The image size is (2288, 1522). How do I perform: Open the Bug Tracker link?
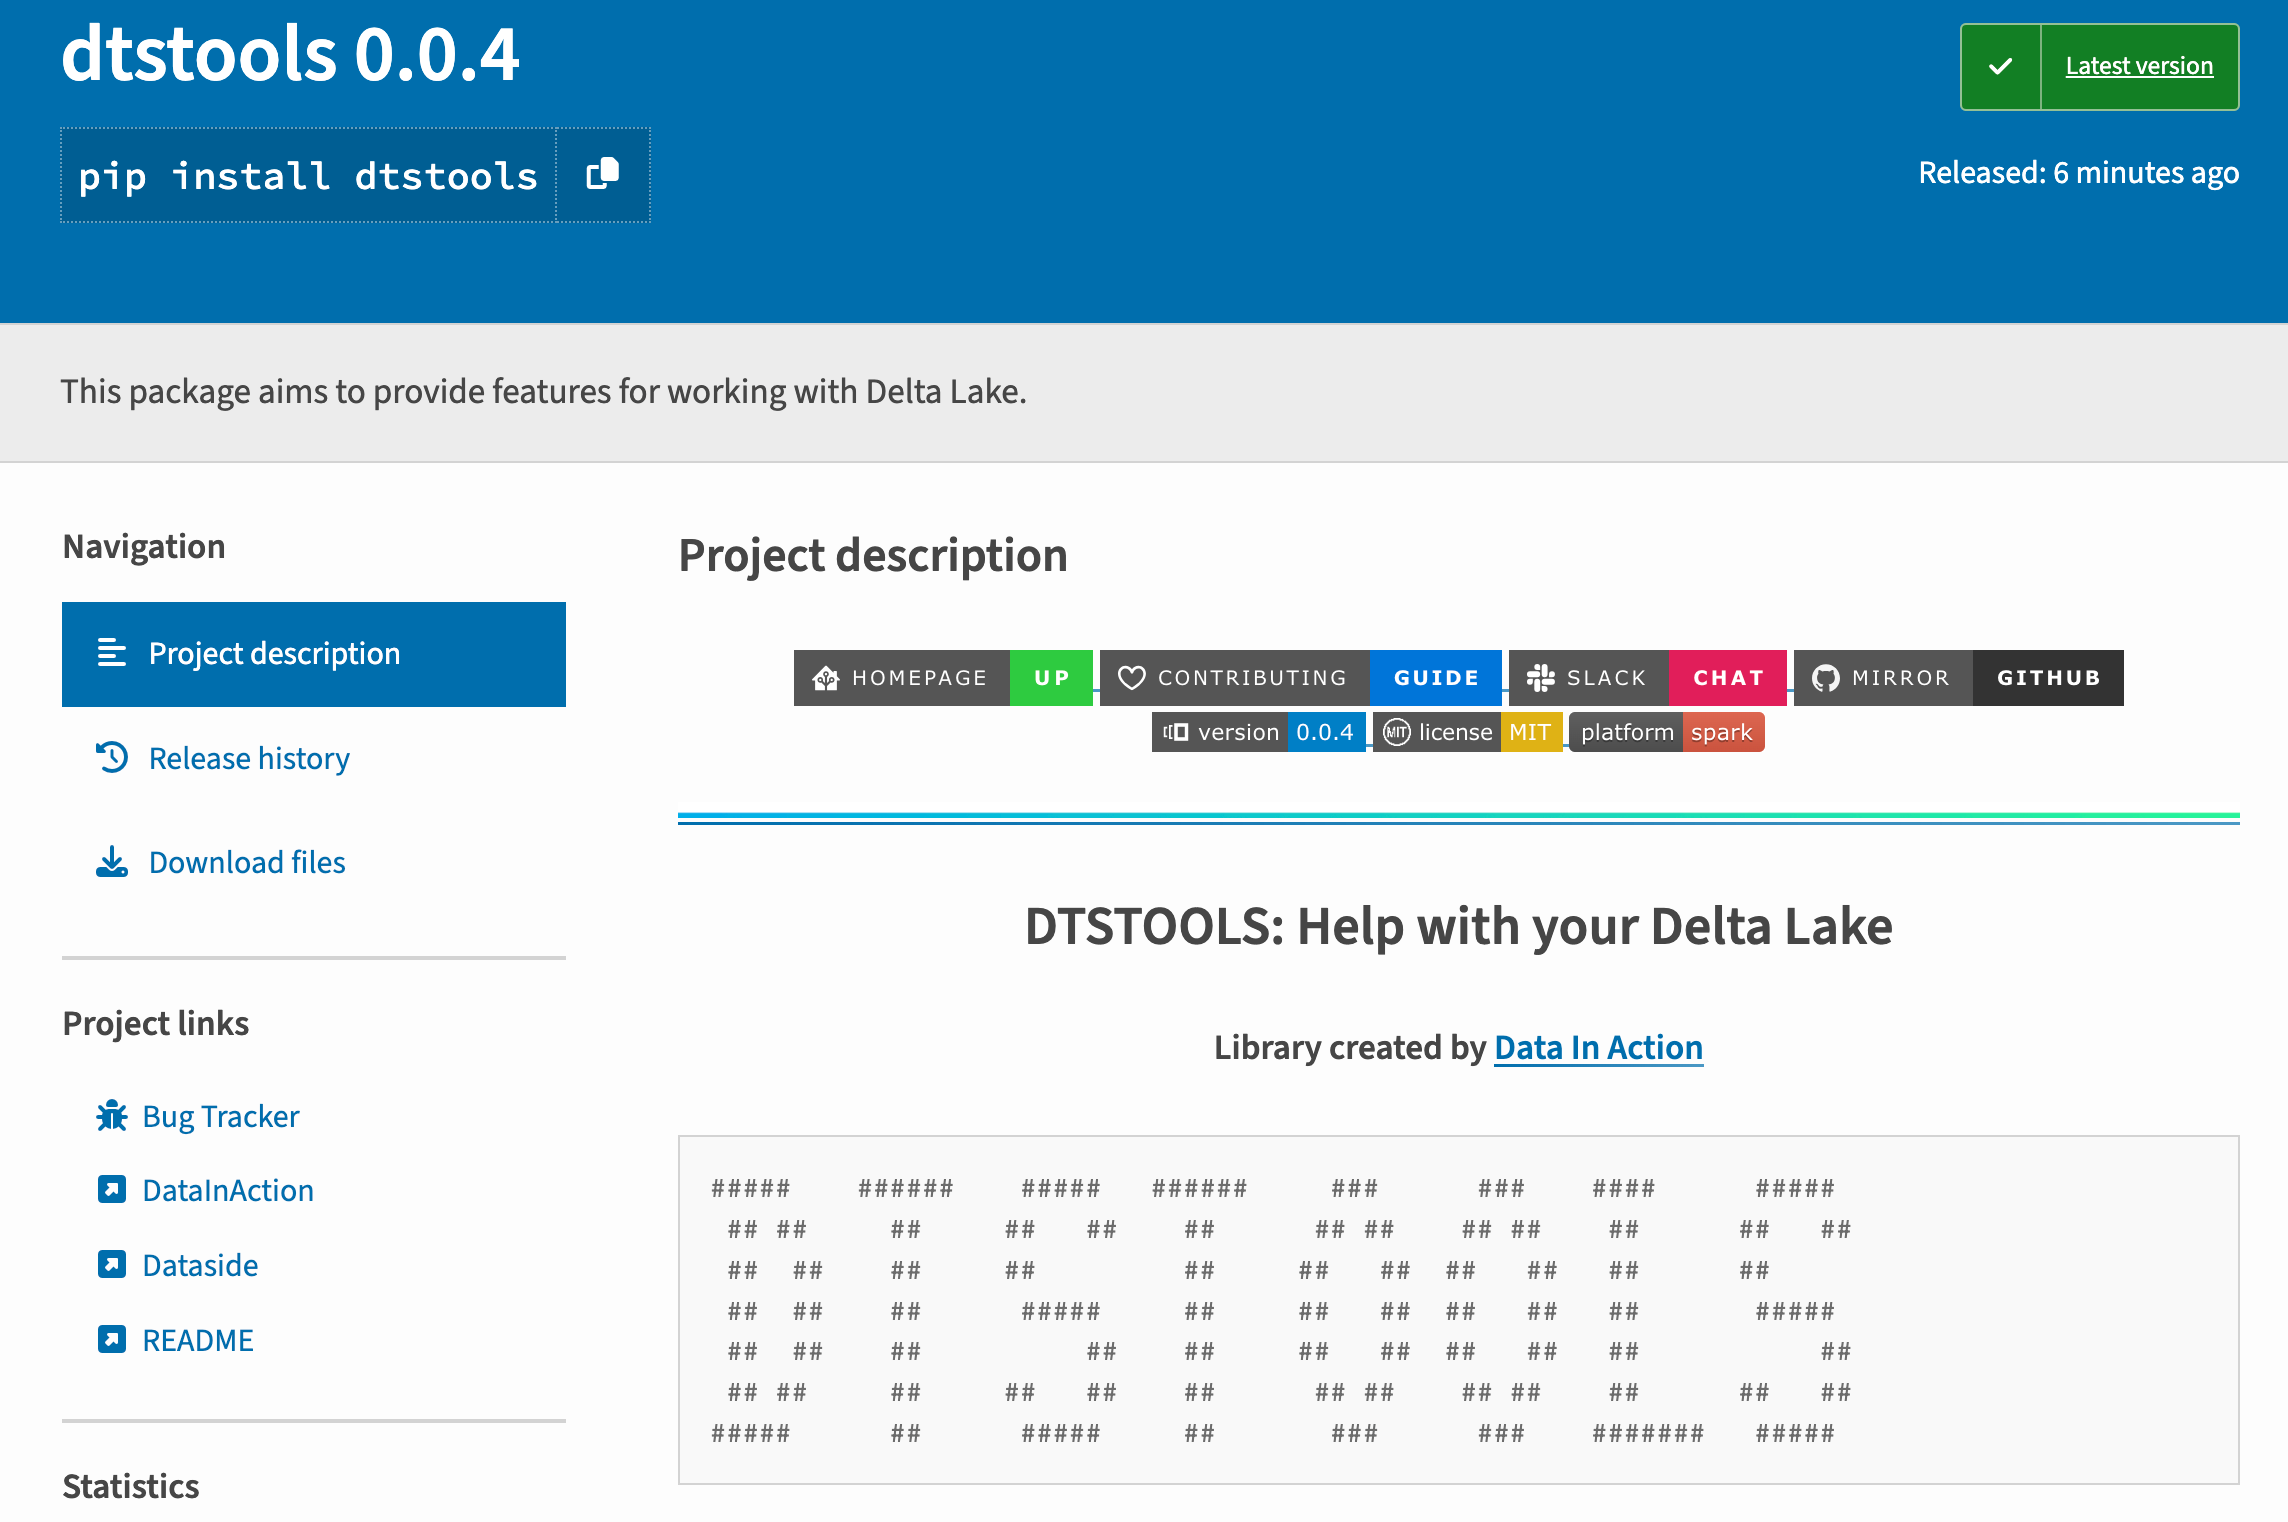[221, 1116]
